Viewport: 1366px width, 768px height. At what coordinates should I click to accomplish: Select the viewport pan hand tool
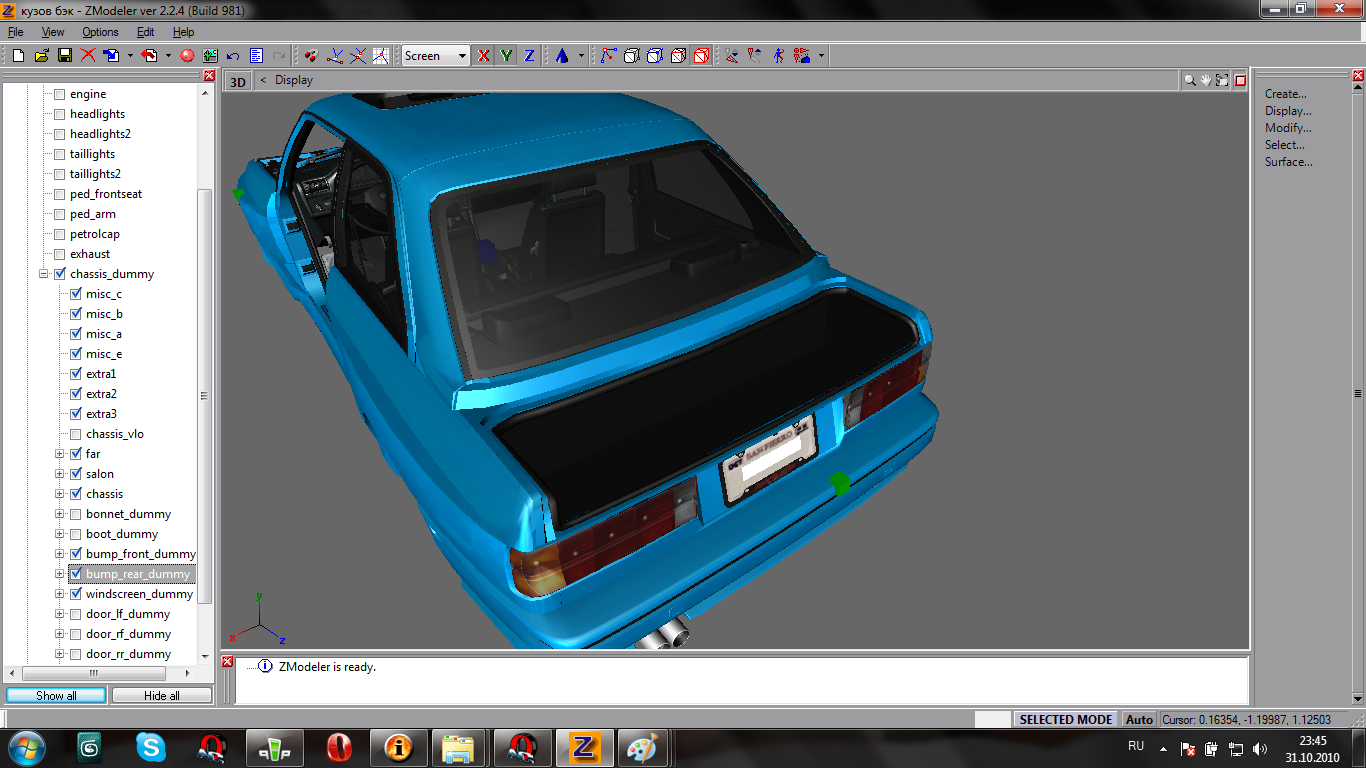[x=1206, y=80]
